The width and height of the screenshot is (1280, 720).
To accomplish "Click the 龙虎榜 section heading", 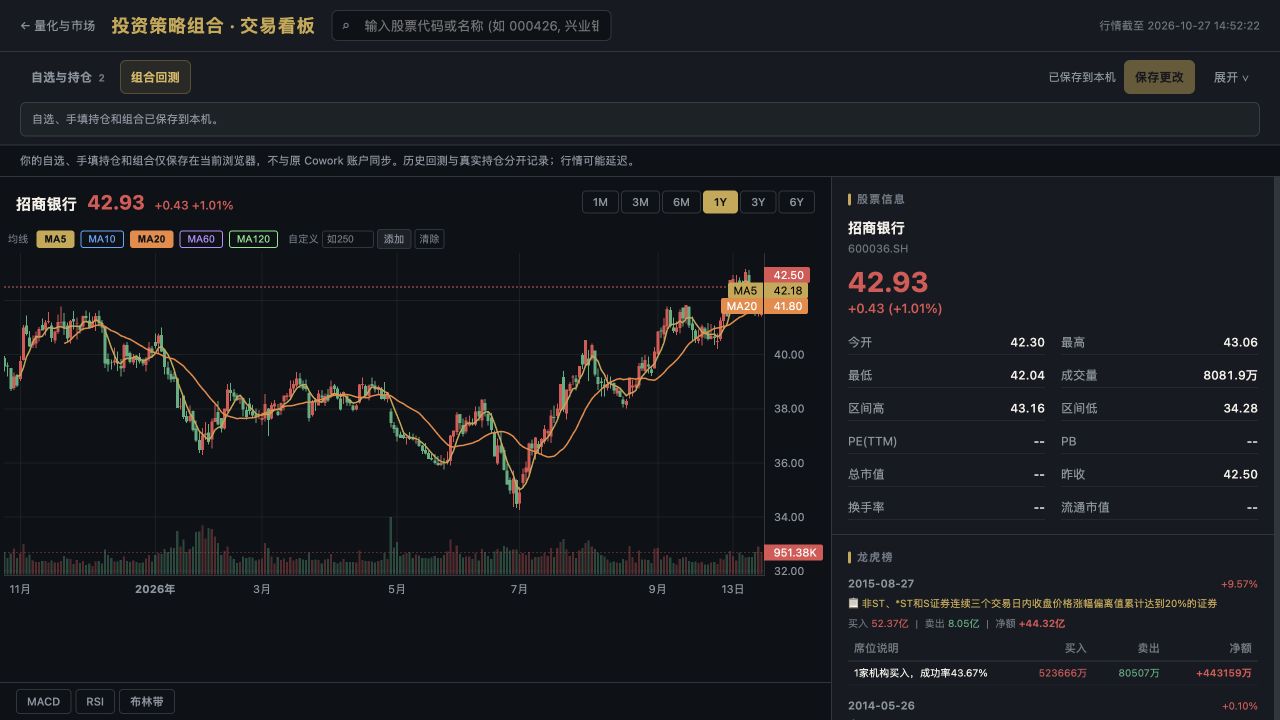I will (x=874, y=557).
